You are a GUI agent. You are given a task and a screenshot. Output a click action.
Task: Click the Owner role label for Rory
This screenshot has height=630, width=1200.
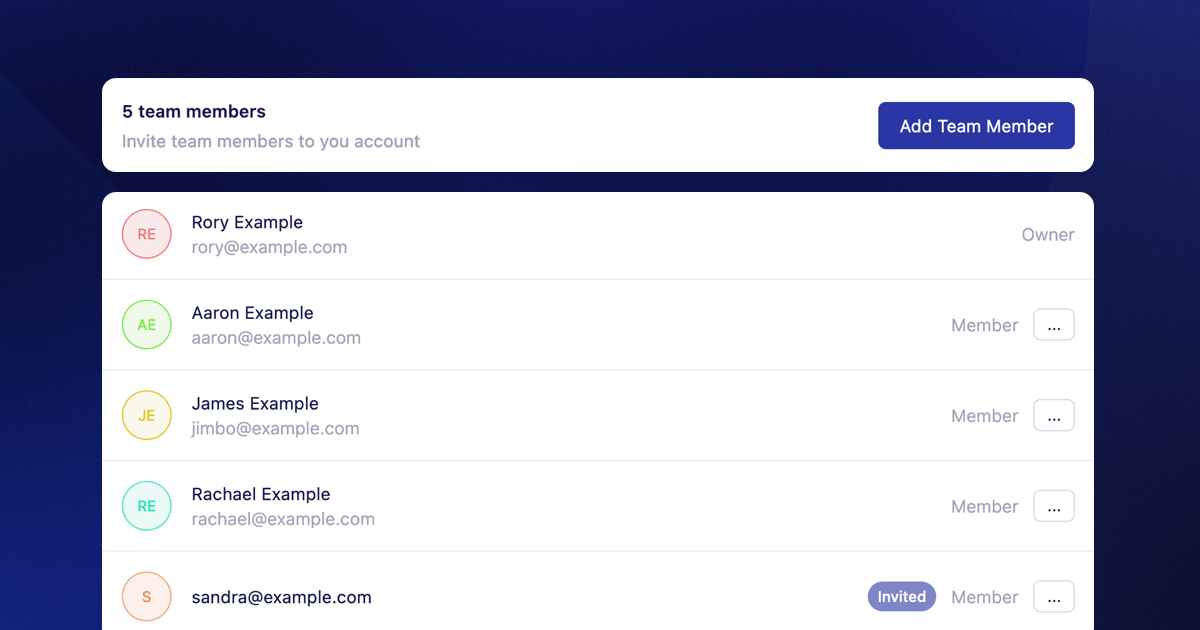pos(1047,235)
